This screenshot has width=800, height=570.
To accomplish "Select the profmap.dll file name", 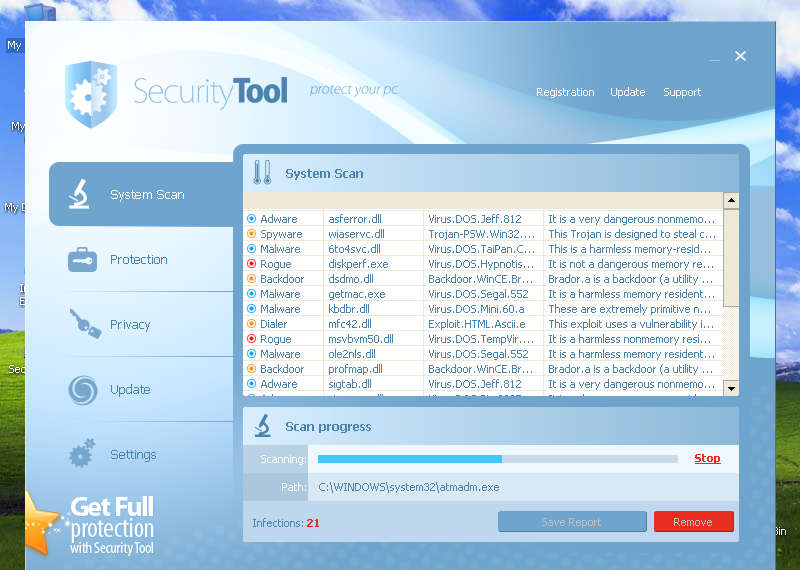I will tap(355, 369).
